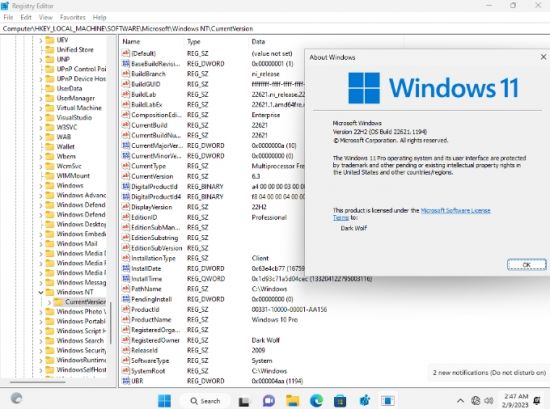Screen dimensions: 550x409
Task: Expand the UEV tree node
Action: coord(41,40)
